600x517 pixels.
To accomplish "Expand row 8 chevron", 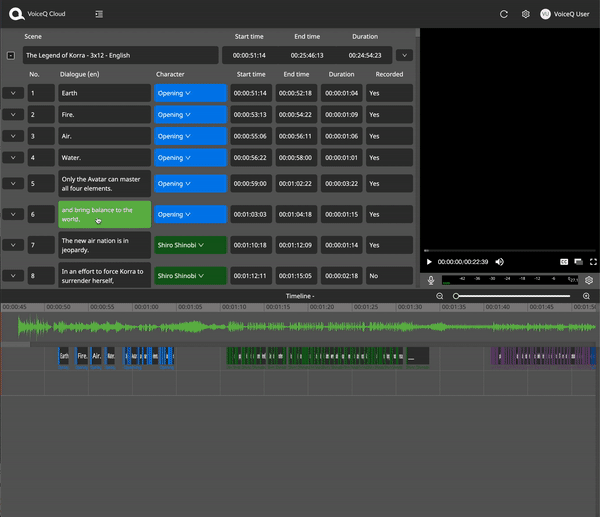I will pyautogui.click(x=13, y=276).
